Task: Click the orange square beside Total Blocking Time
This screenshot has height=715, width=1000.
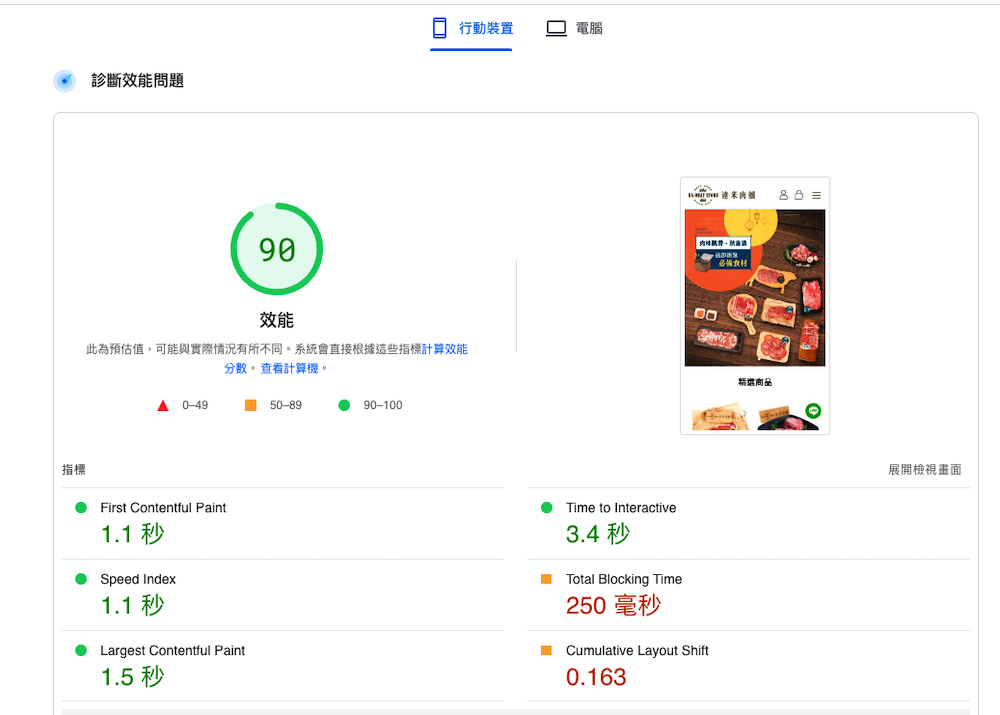Action: point(547,579)
